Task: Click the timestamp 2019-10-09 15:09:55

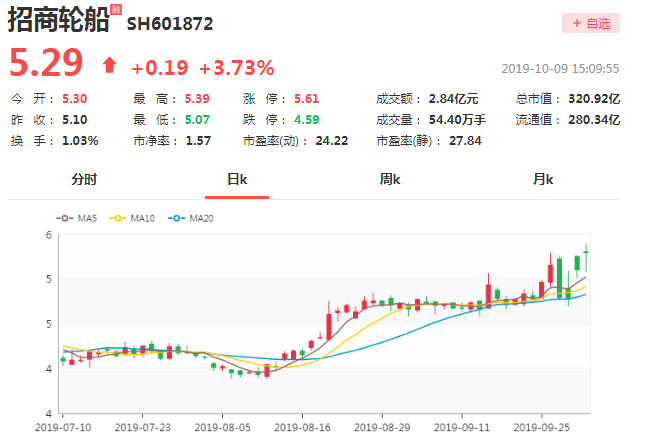Action: pyautogui.click(x=560, y=69)
